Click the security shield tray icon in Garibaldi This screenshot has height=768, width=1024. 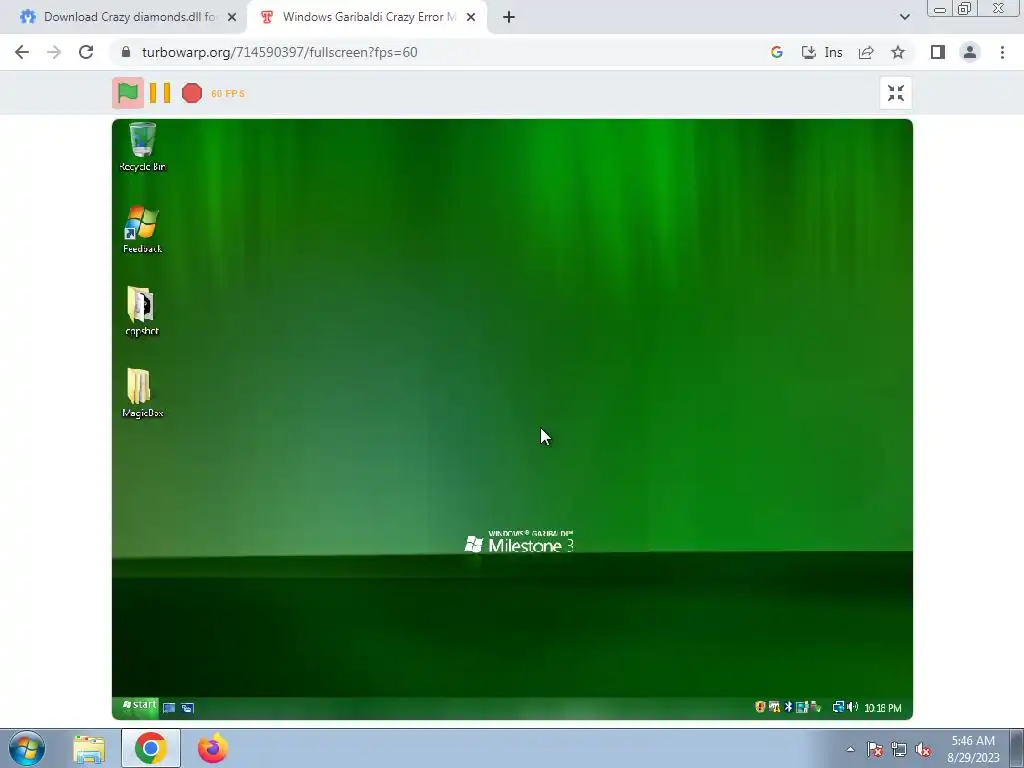click(760, 707)
